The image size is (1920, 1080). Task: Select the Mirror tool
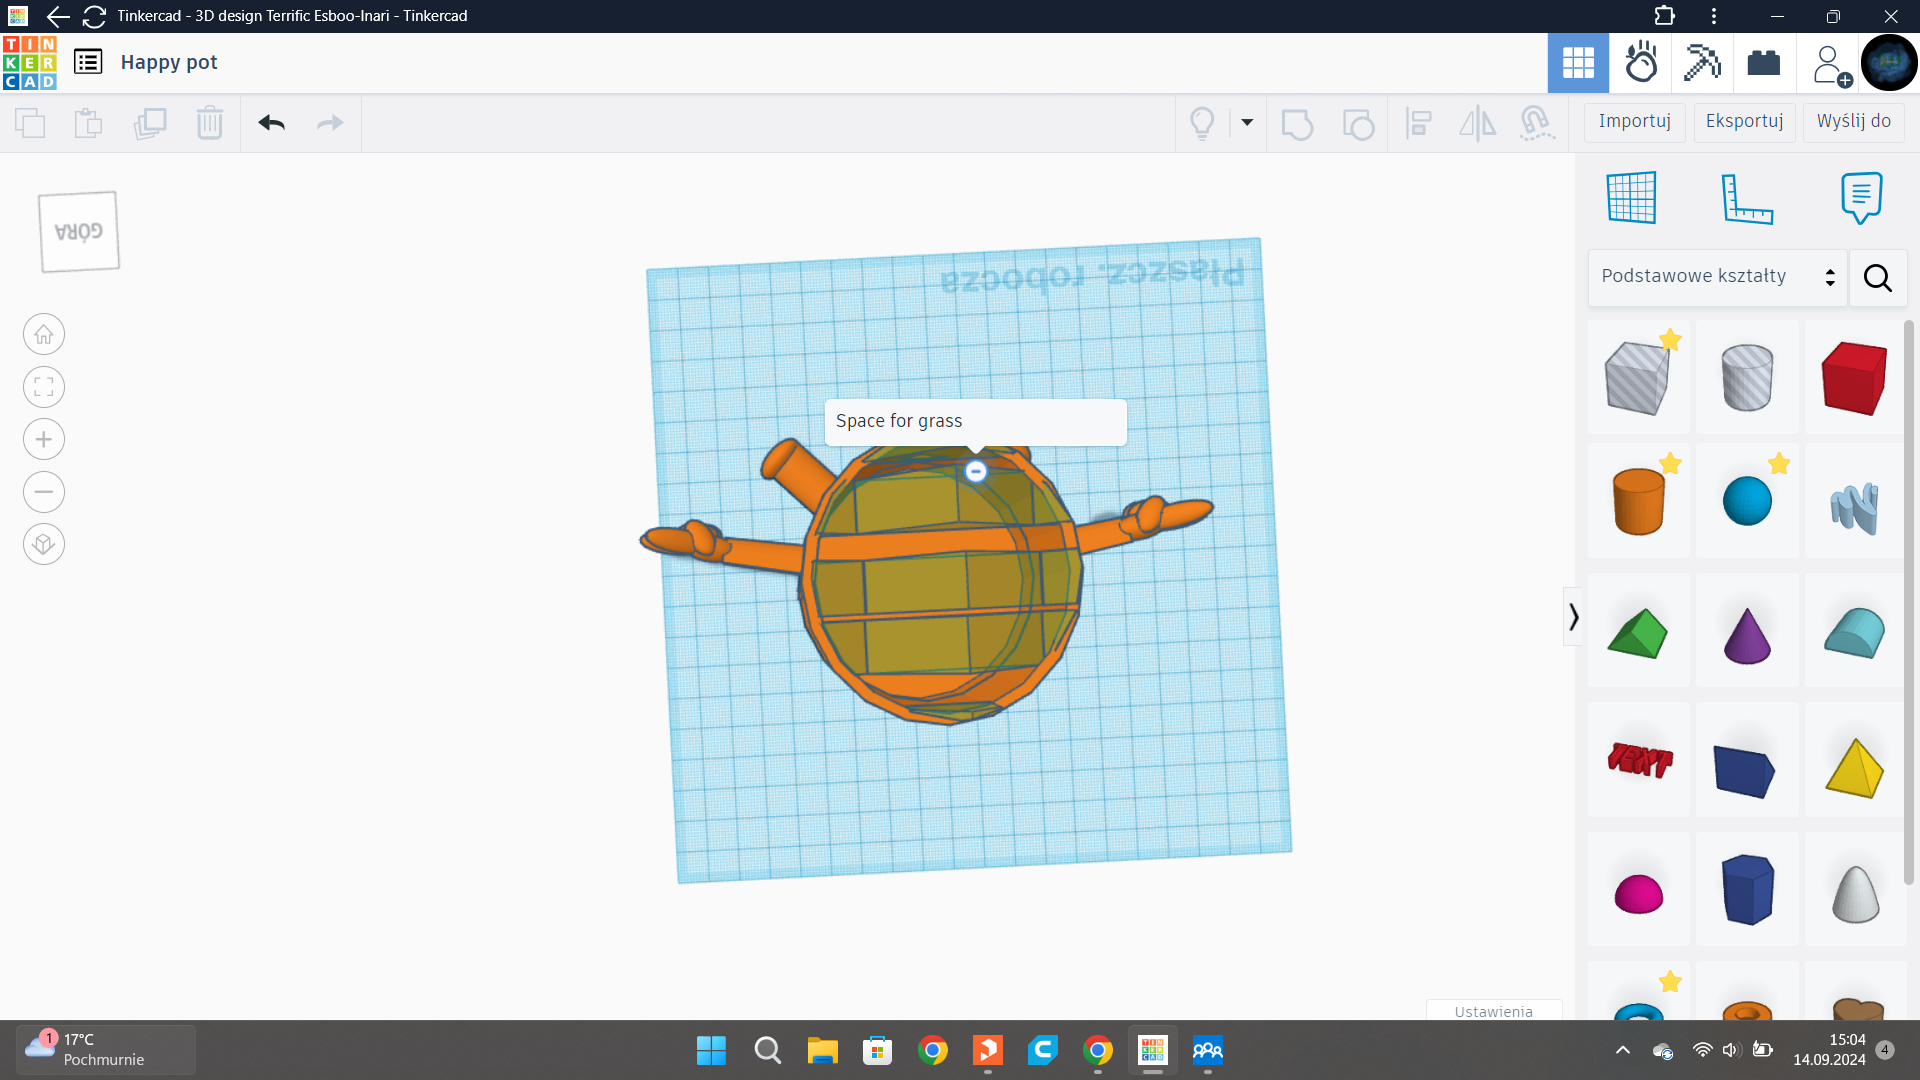tap(1477, 123)
